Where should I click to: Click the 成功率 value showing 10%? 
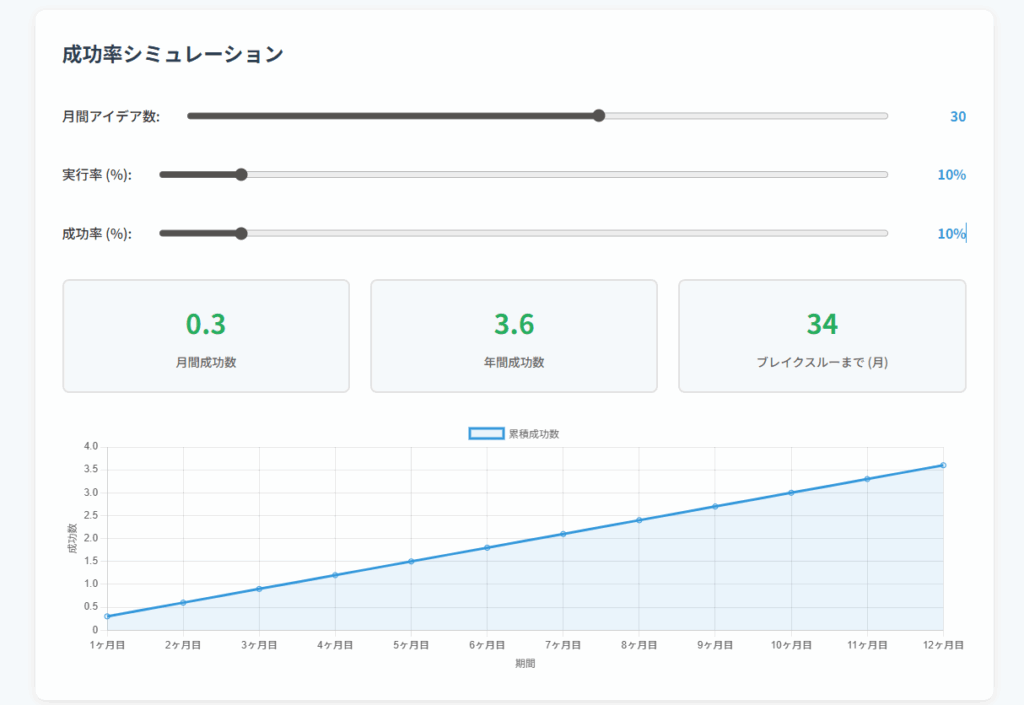point(951,234)
